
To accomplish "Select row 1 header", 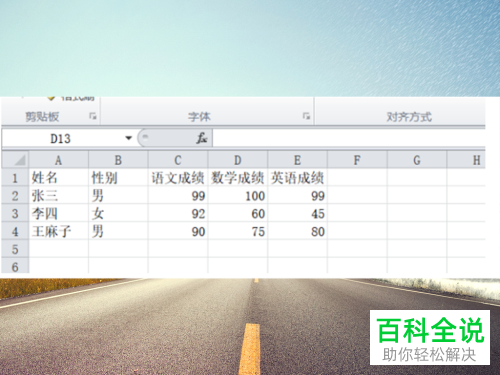I will 15,178.
